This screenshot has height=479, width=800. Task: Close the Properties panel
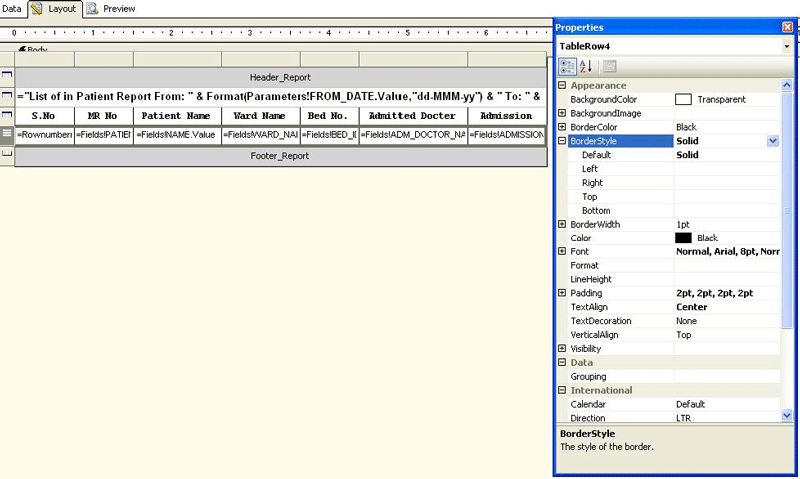tap(787, 27)
